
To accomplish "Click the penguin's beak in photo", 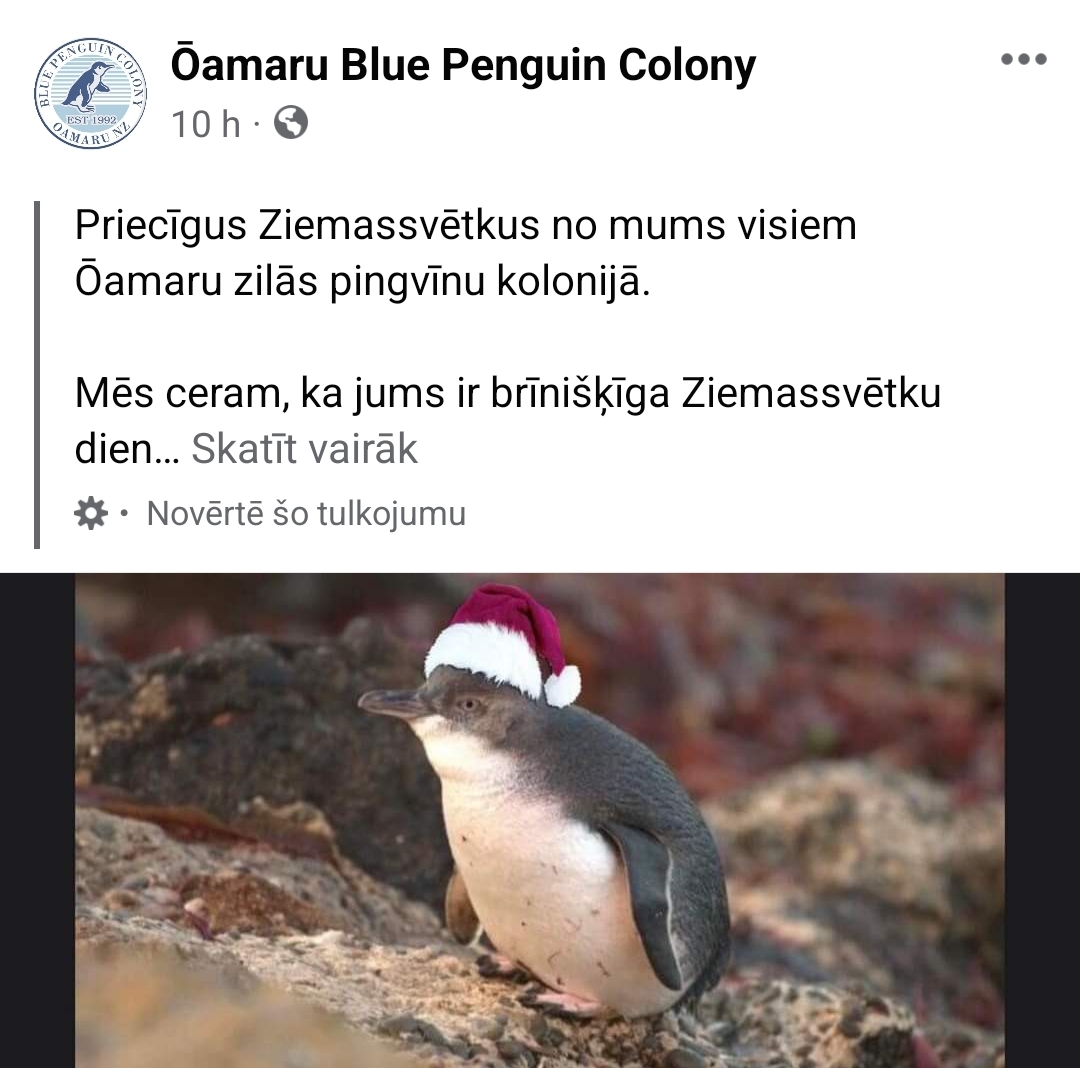I will tap(393, 704).
